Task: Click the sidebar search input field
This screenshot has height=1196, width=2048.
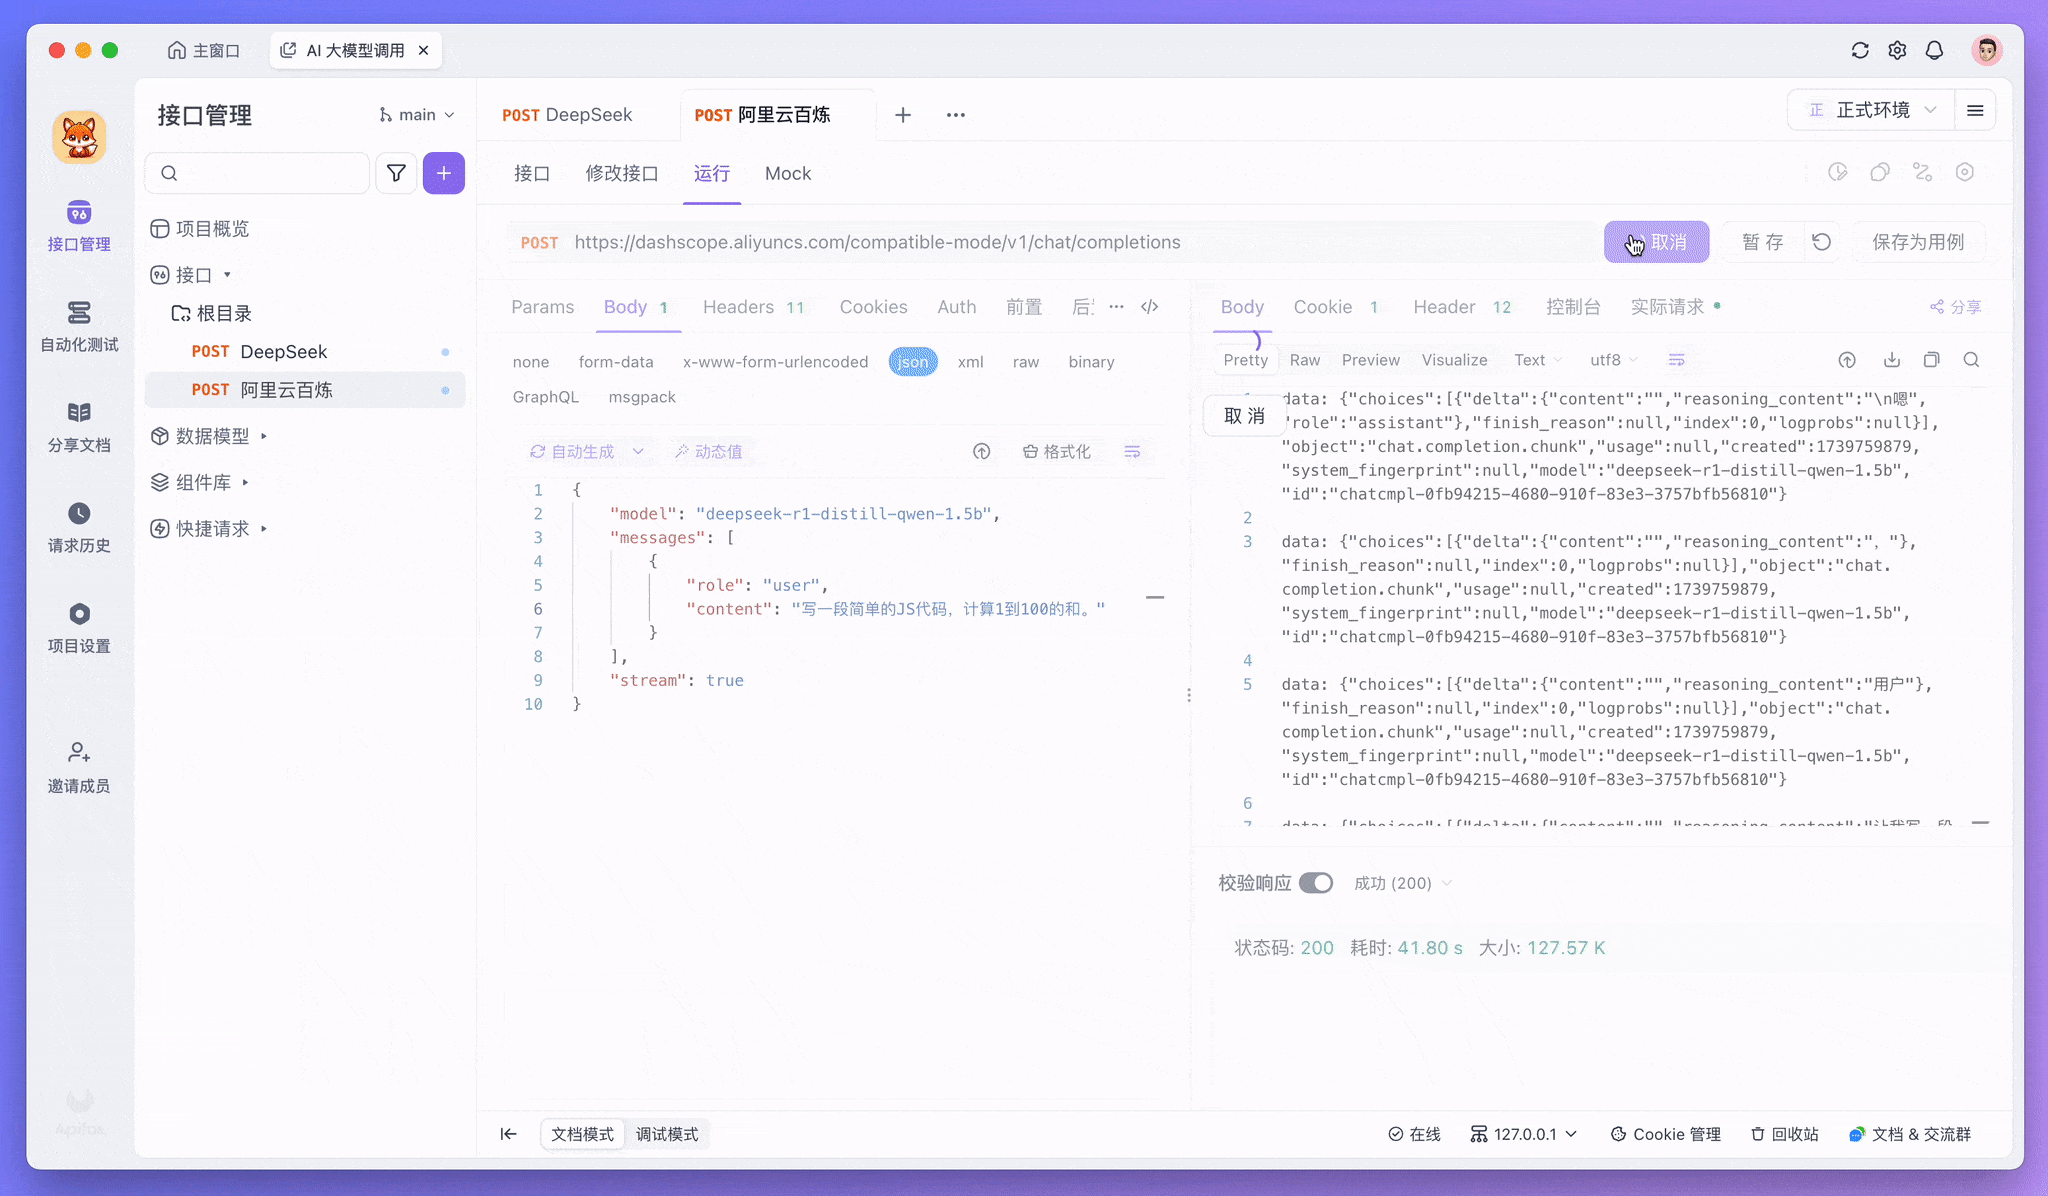Action: tap(258, 173)
